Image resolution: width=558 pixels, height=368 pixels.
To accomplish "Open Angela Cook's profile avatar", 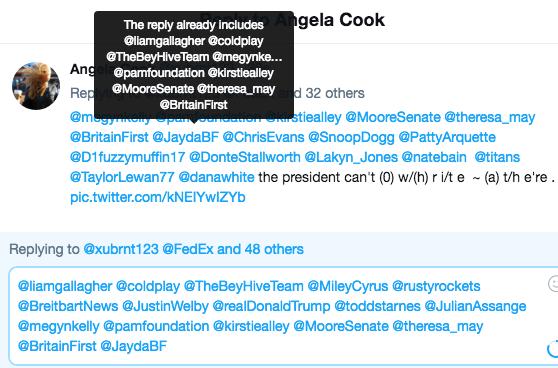I will point(36,86).
